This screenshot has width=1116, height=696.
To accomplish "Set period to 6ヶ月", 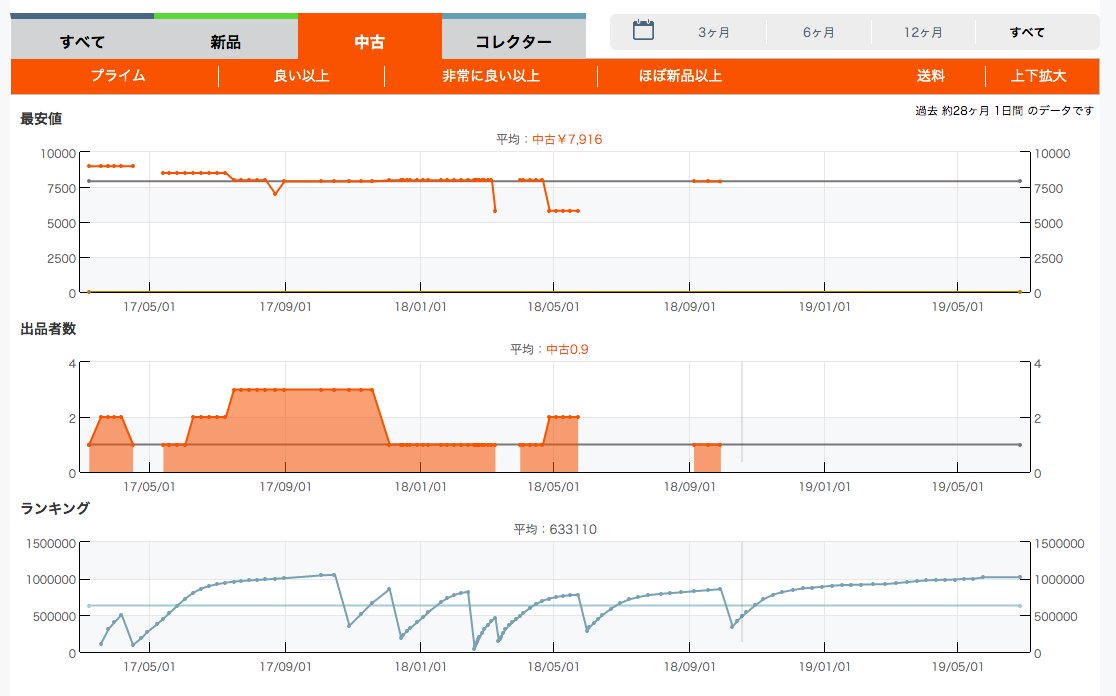I will (818, 32).
